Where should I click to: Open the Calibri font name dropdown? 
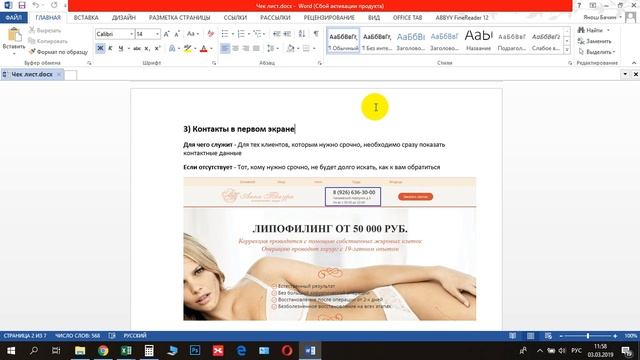131,34
